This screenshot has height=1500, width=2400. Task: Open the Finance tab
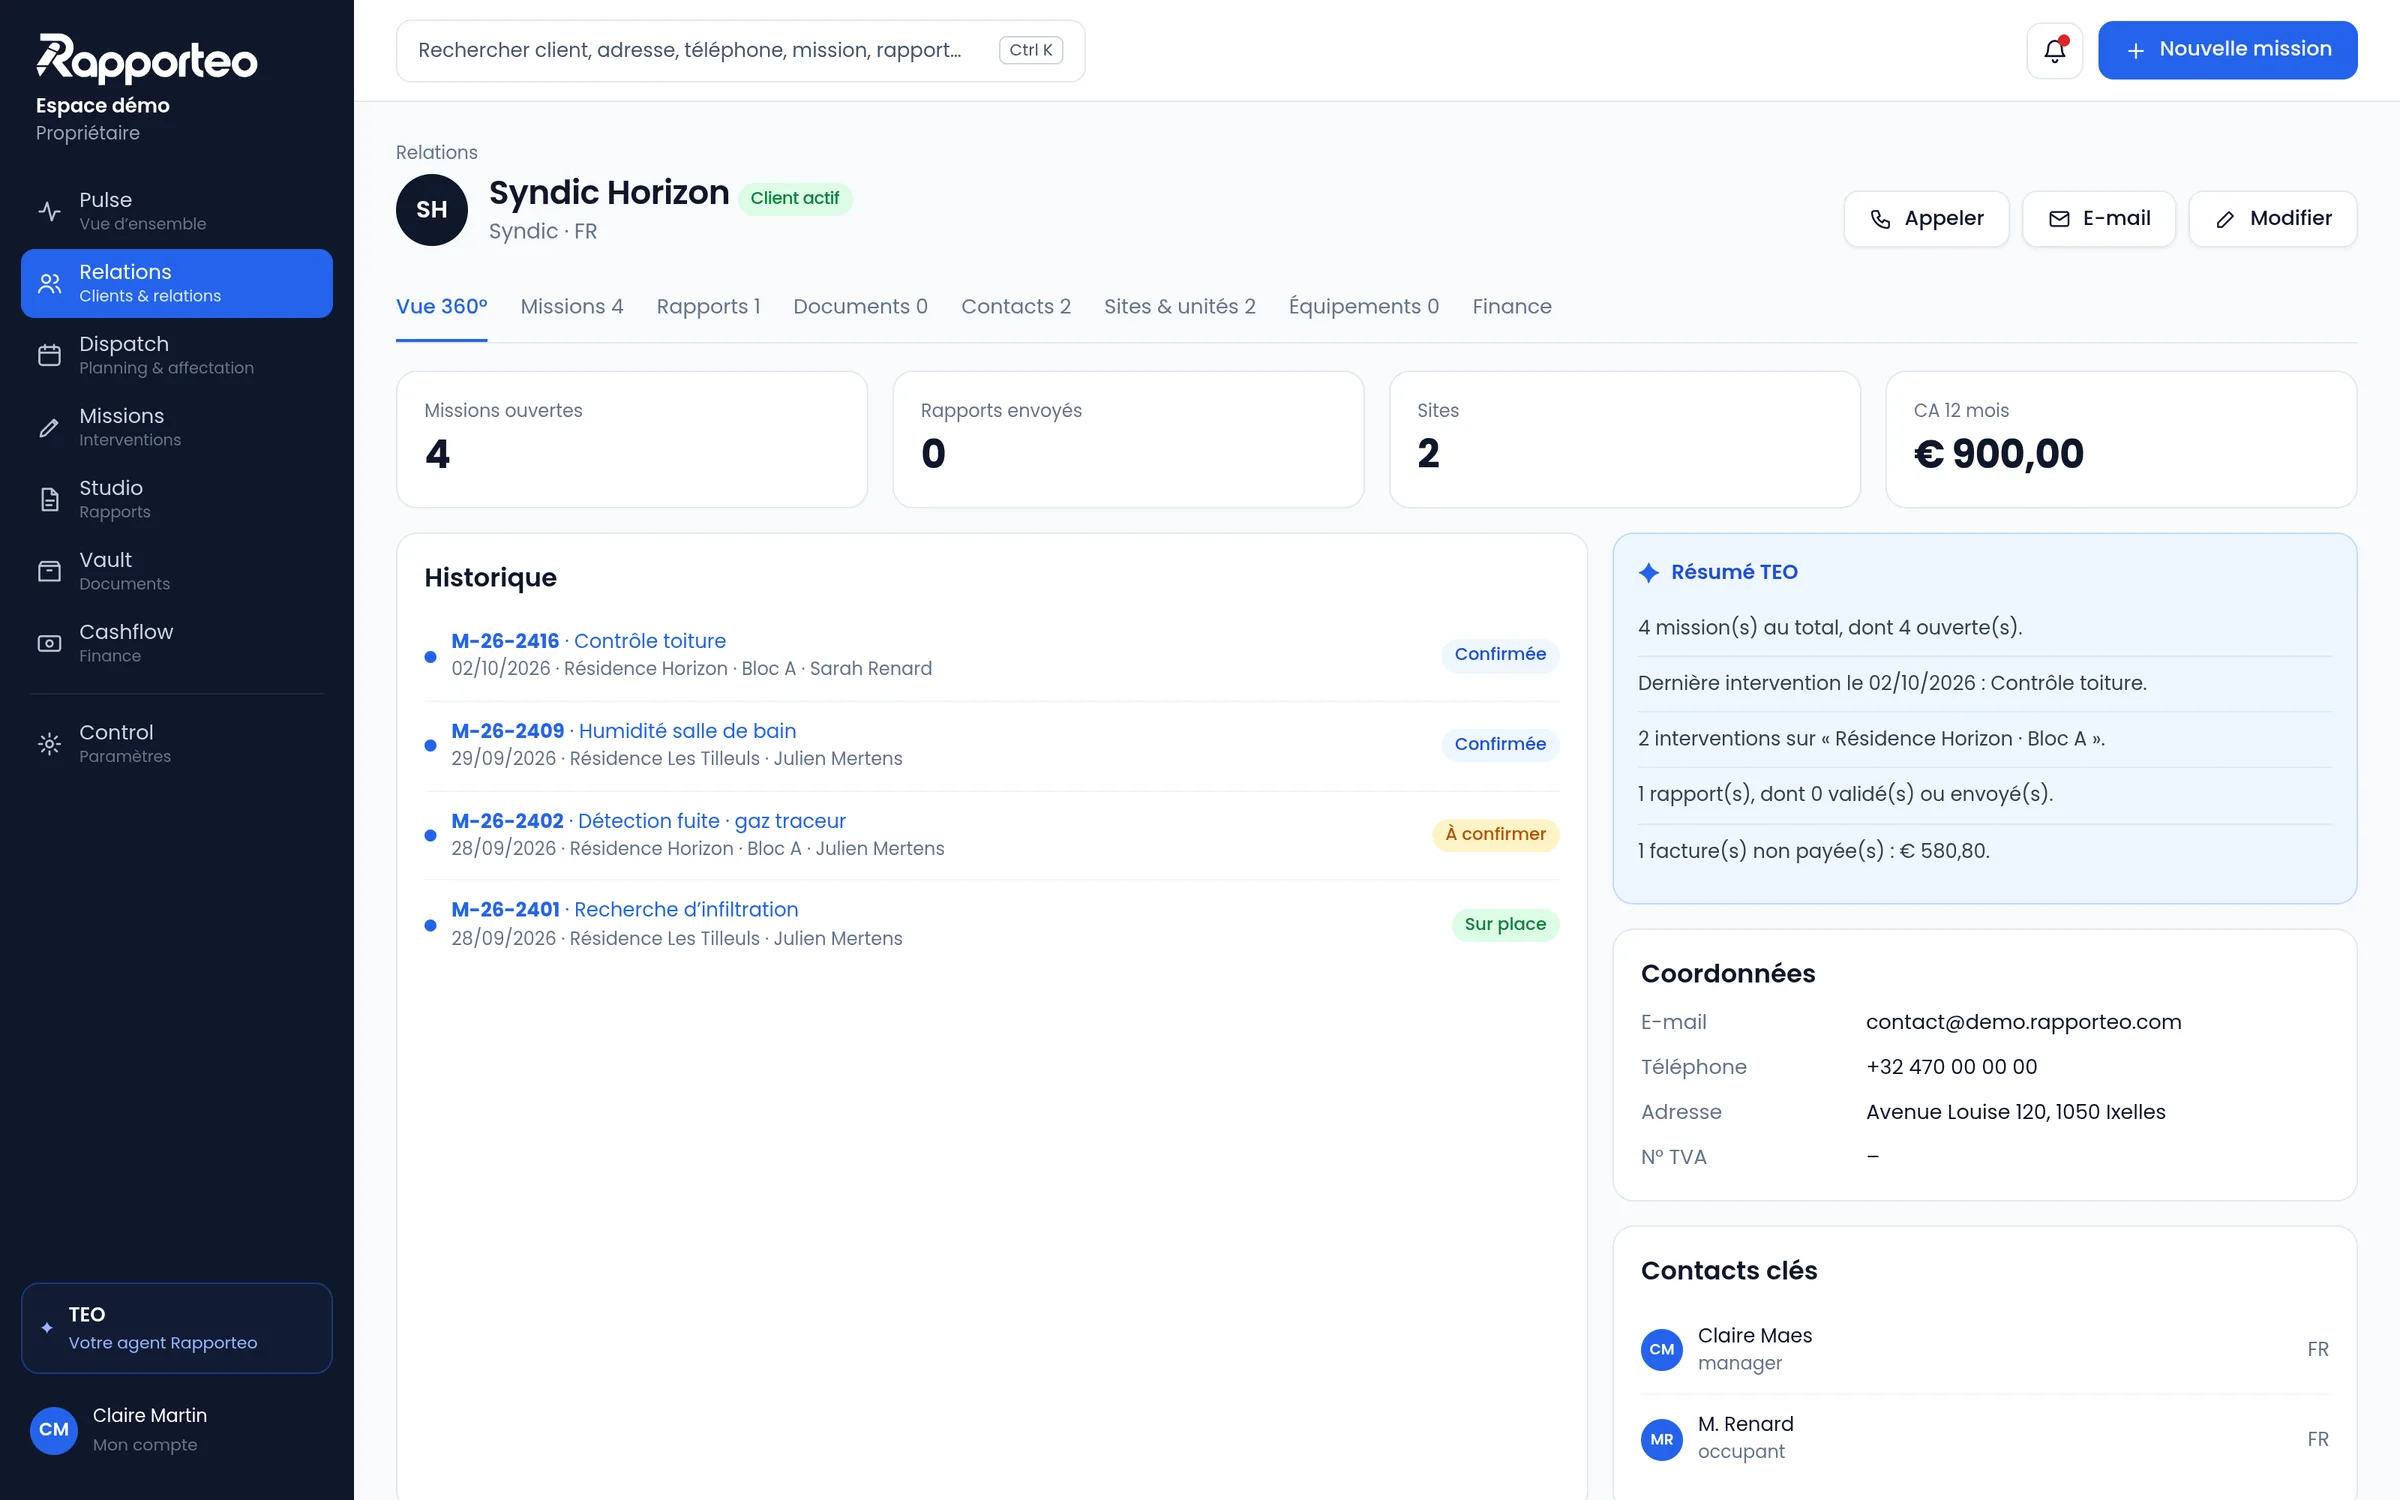coord(1512,307)
